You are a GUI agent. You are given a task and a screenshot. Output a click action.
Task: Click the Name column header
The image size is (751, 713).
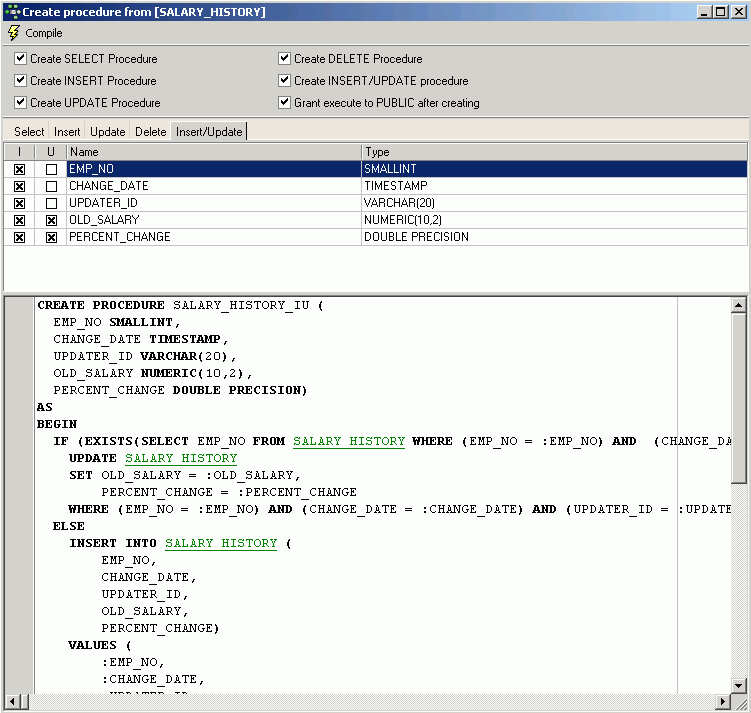(x=214, y=152)
